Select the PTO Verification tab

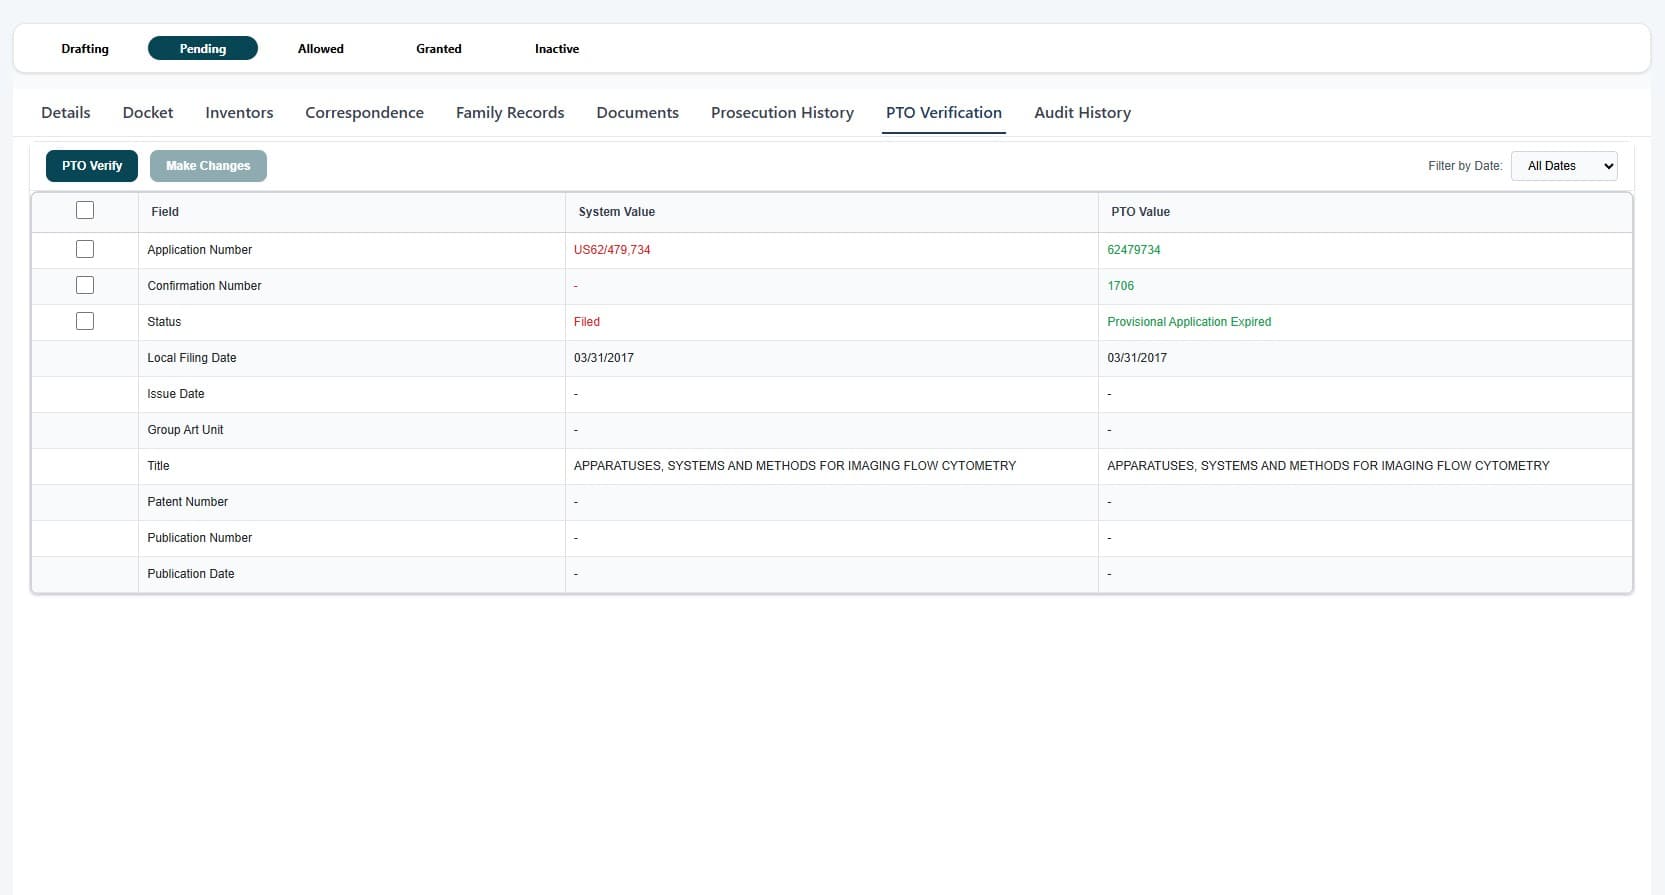(944, 113)
